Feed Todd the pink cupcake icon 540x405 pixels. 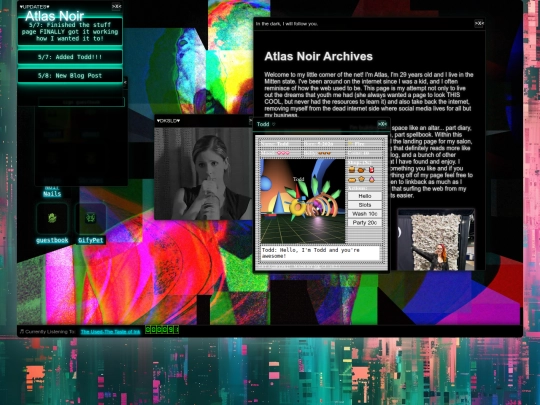371,179
